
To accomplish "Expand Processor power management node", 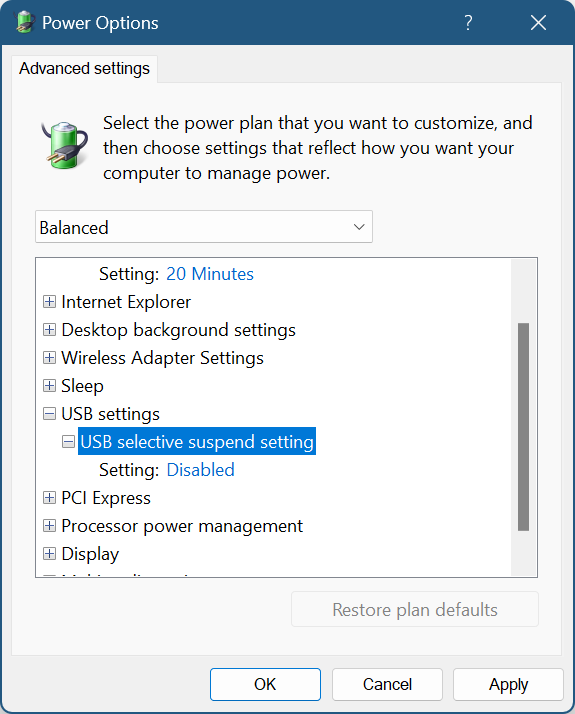I will 49,526.
